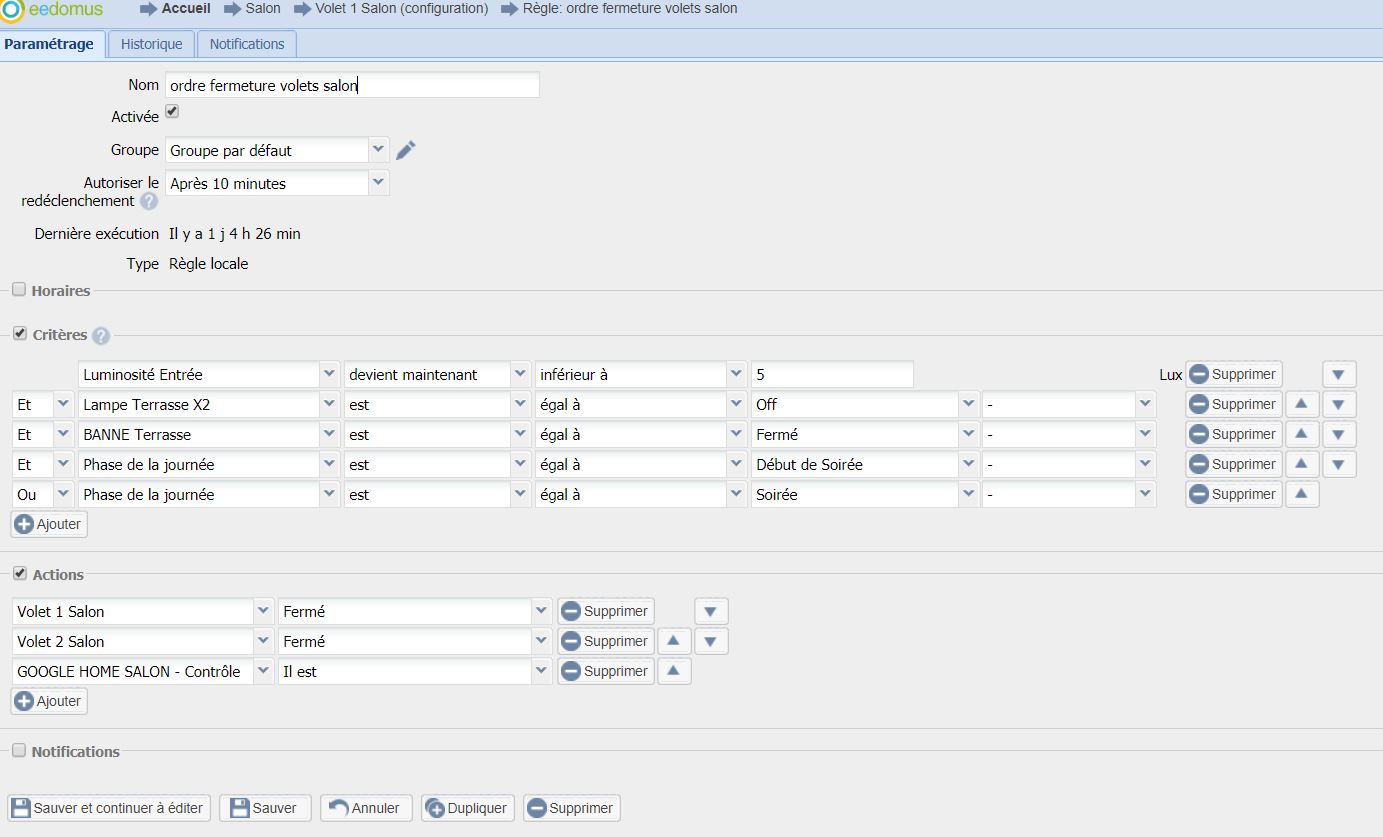This screenshot has height=837, width=1383.
Task: Switch to the Notifications tab
Action: 247,44
